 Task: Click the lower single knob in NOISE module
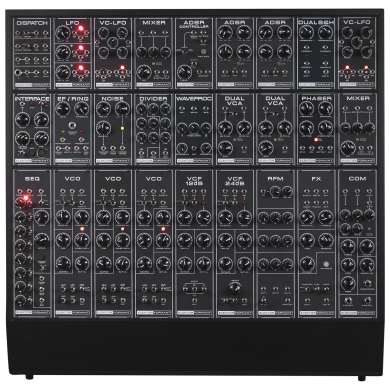click(x=104, y=128)
